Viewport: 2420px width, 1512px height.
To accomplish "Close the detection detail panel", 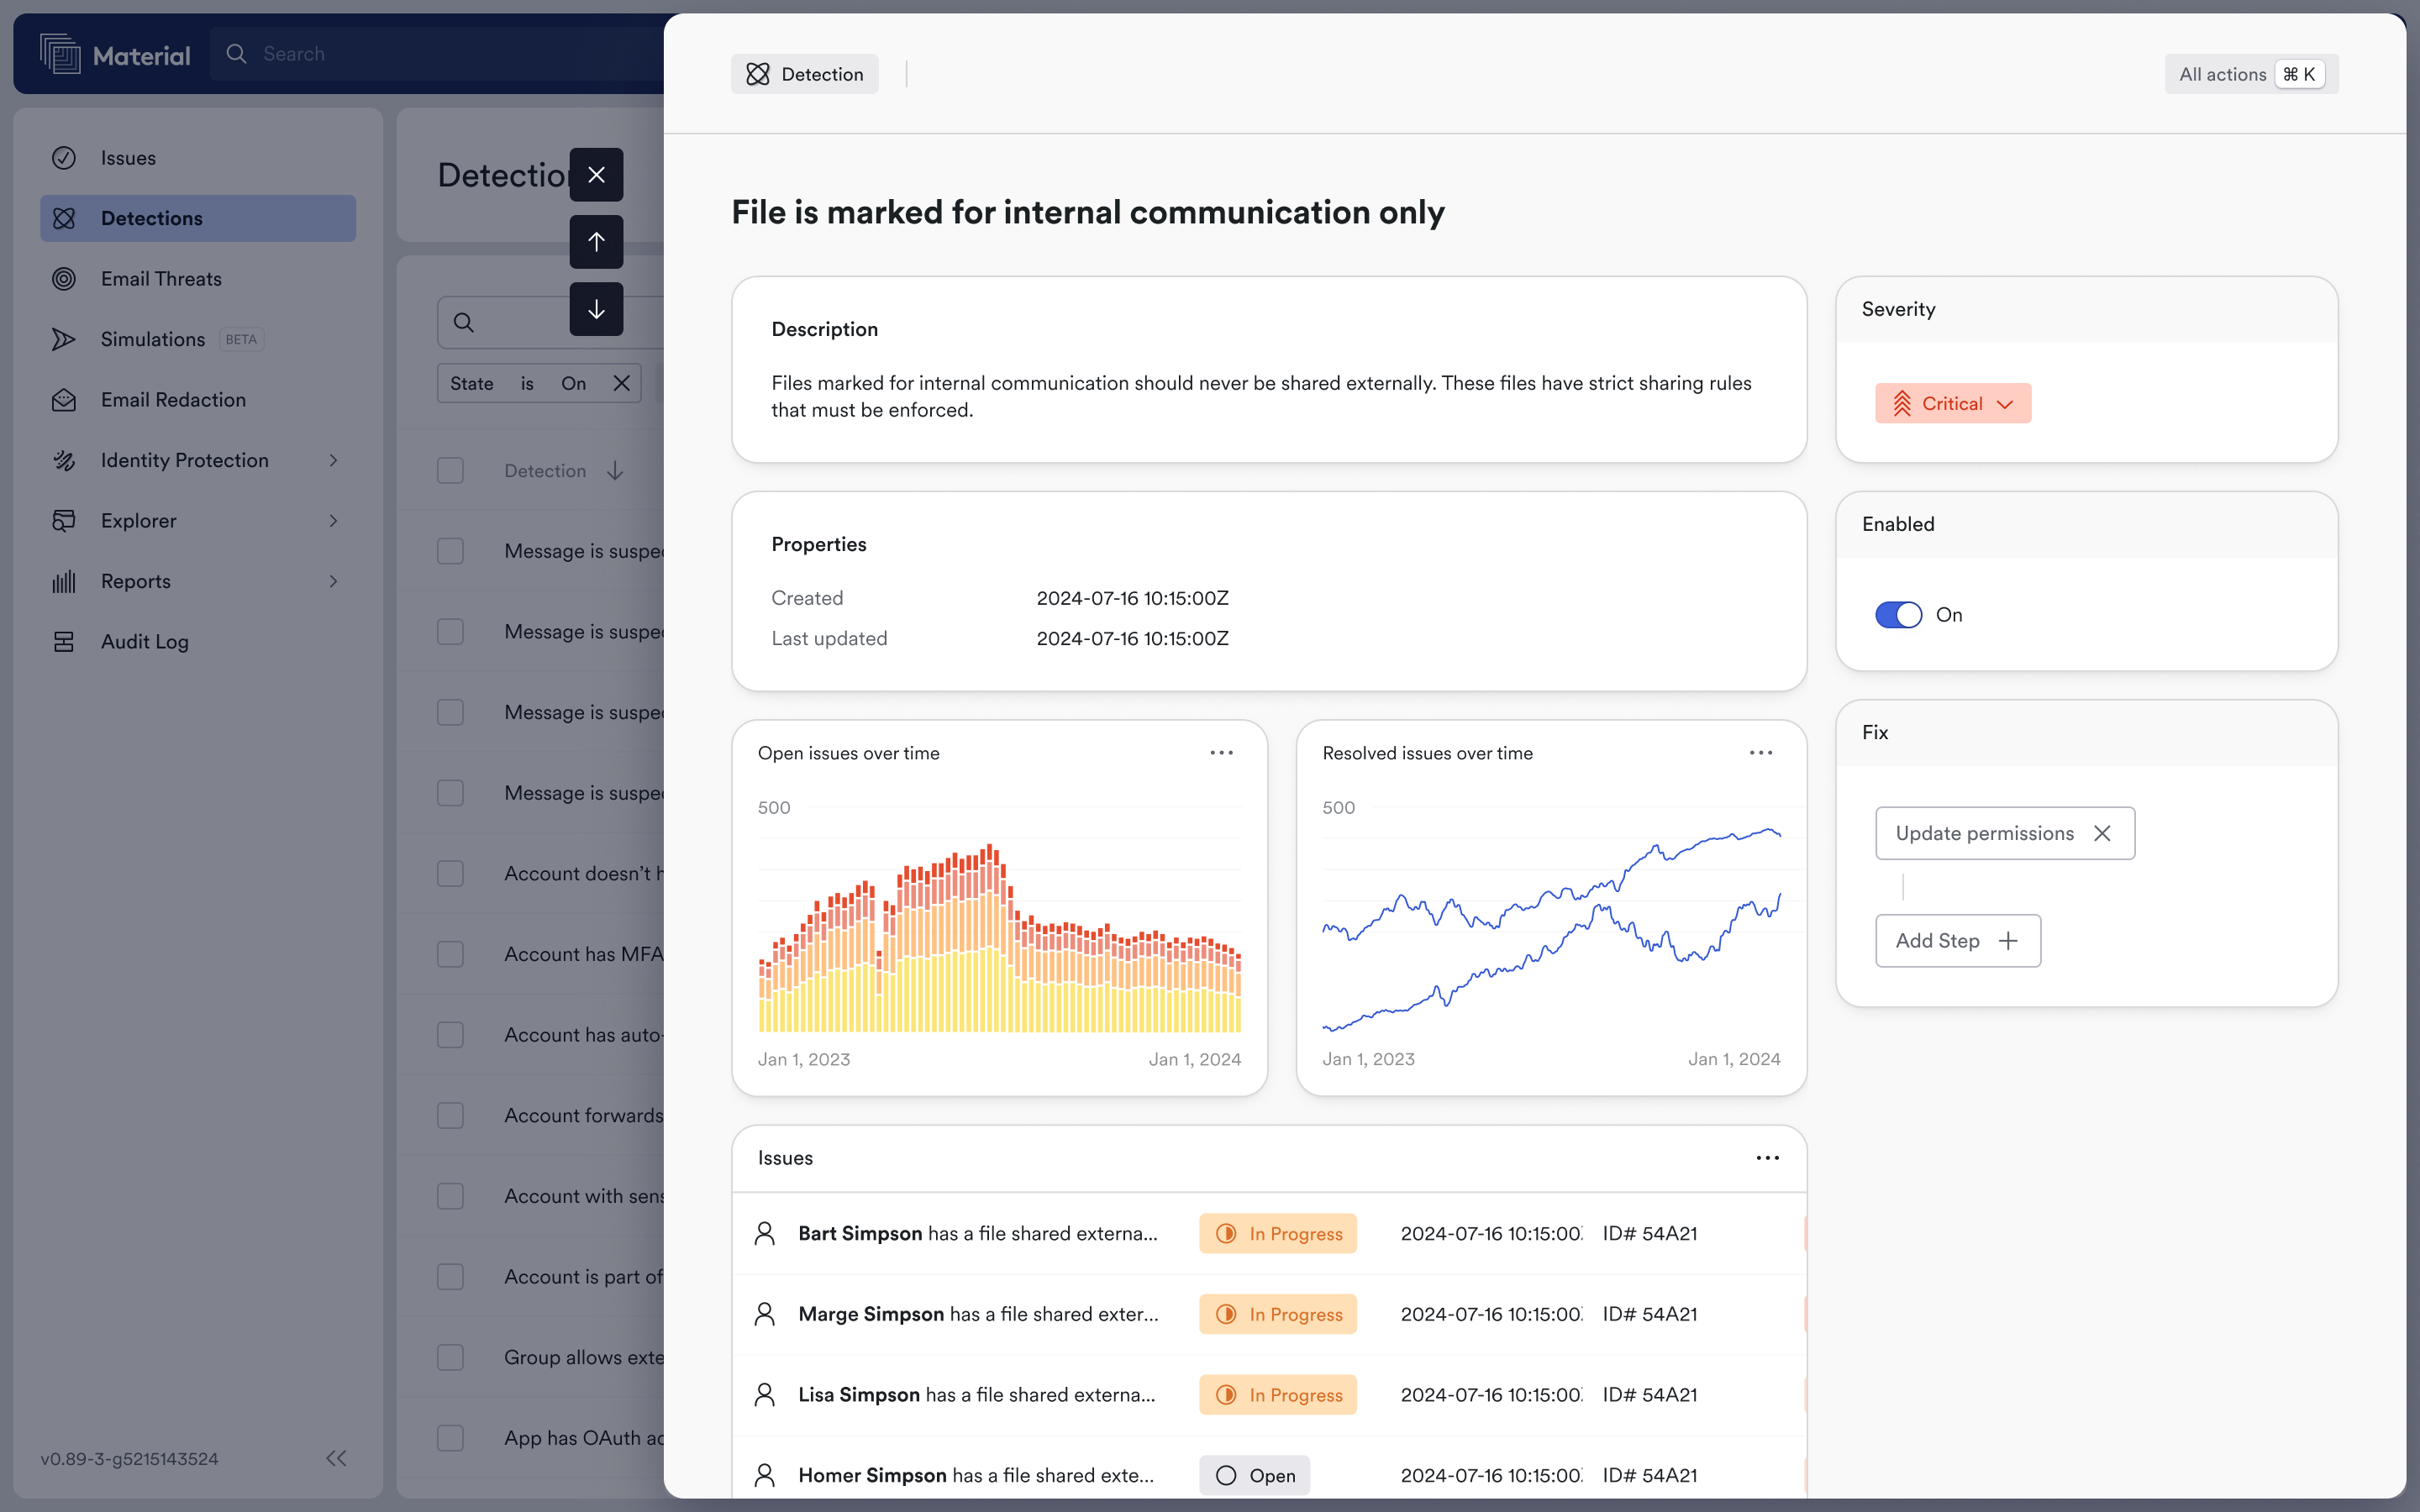I will pos(596,175).
